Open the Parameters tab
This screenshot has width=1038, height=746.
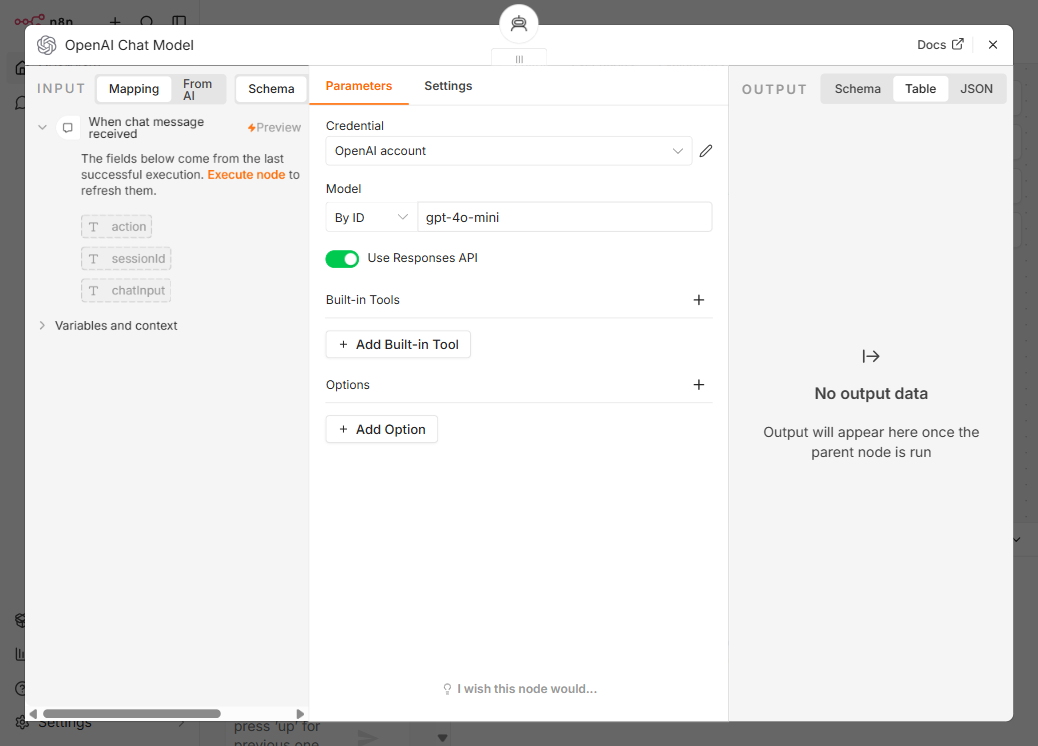tap(359, 86)
